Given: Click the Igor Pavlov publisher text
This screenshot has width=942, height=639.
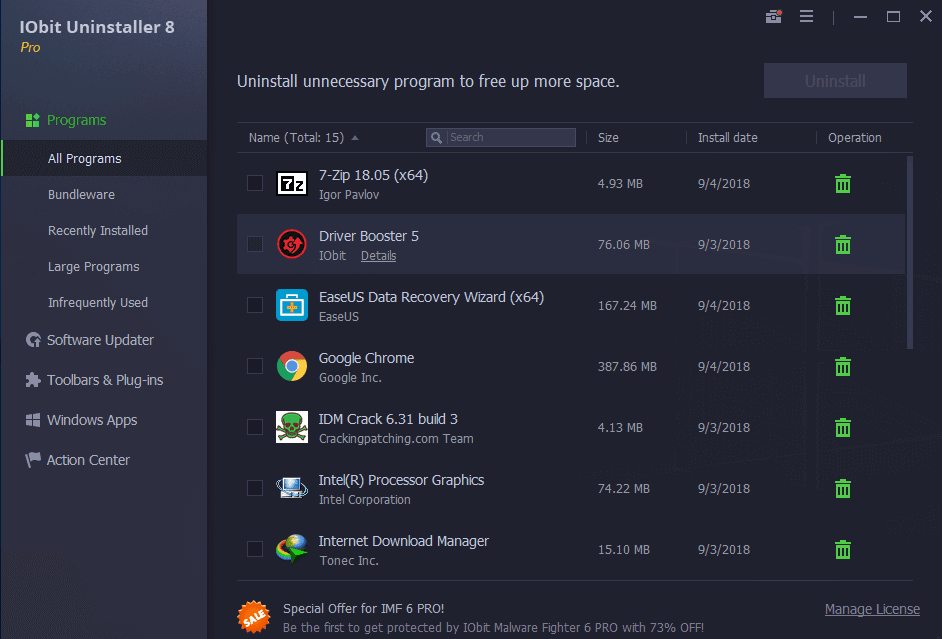Looking at the screenshot, I should tap(349, 195).
